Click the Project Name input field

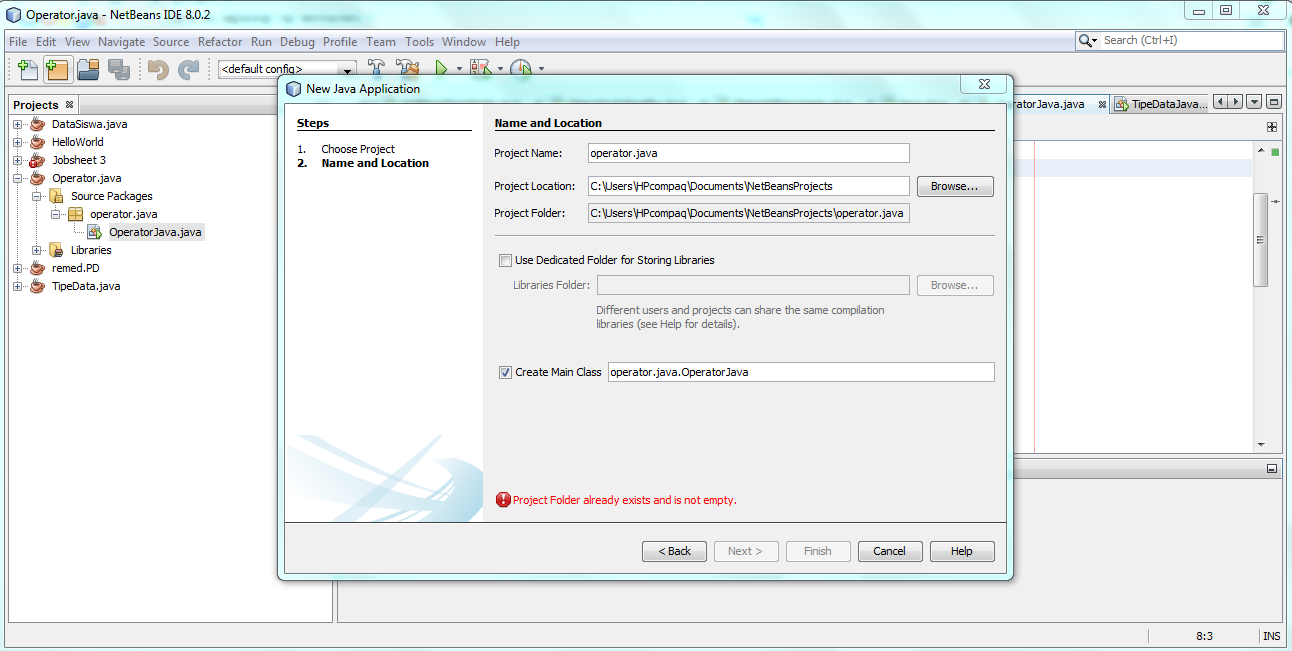pos(748,153)
